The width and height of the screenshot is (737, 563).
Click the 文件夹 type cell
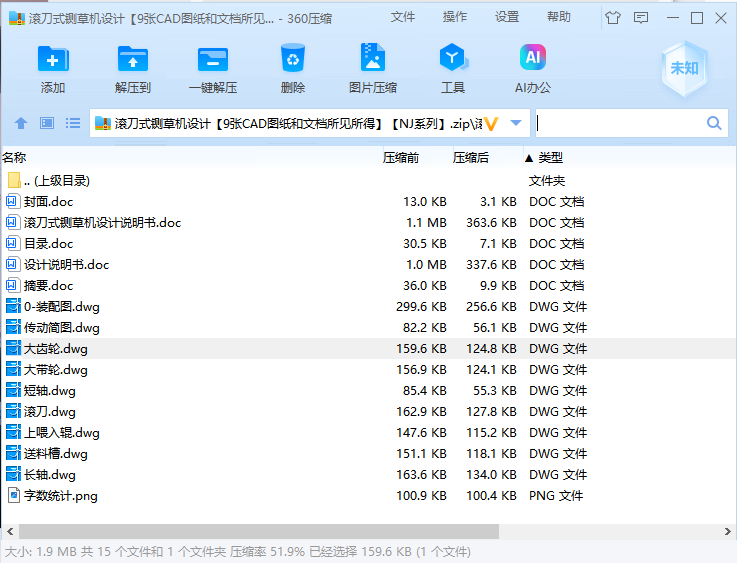tap(547, 180)
